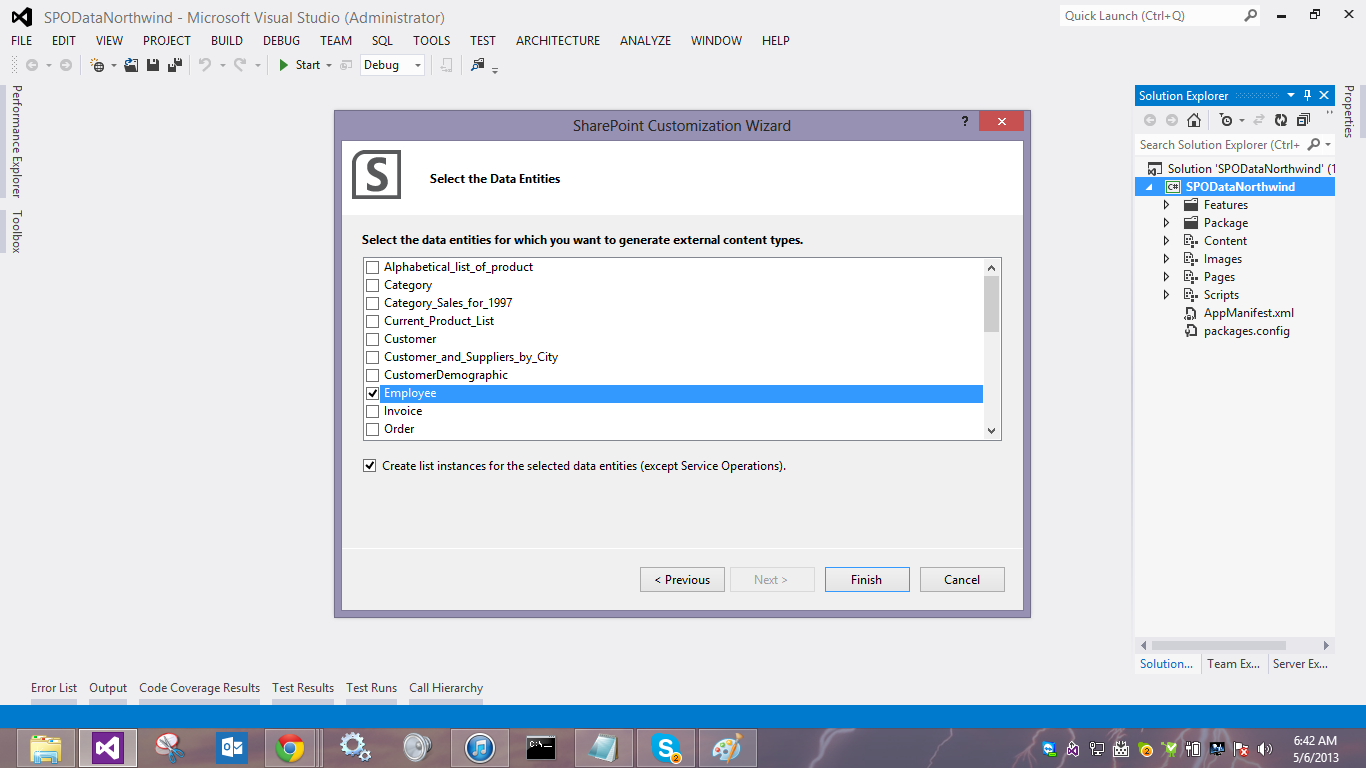
Task: Click the Solution Explorer search magnifier
Action: point(1314,145)
